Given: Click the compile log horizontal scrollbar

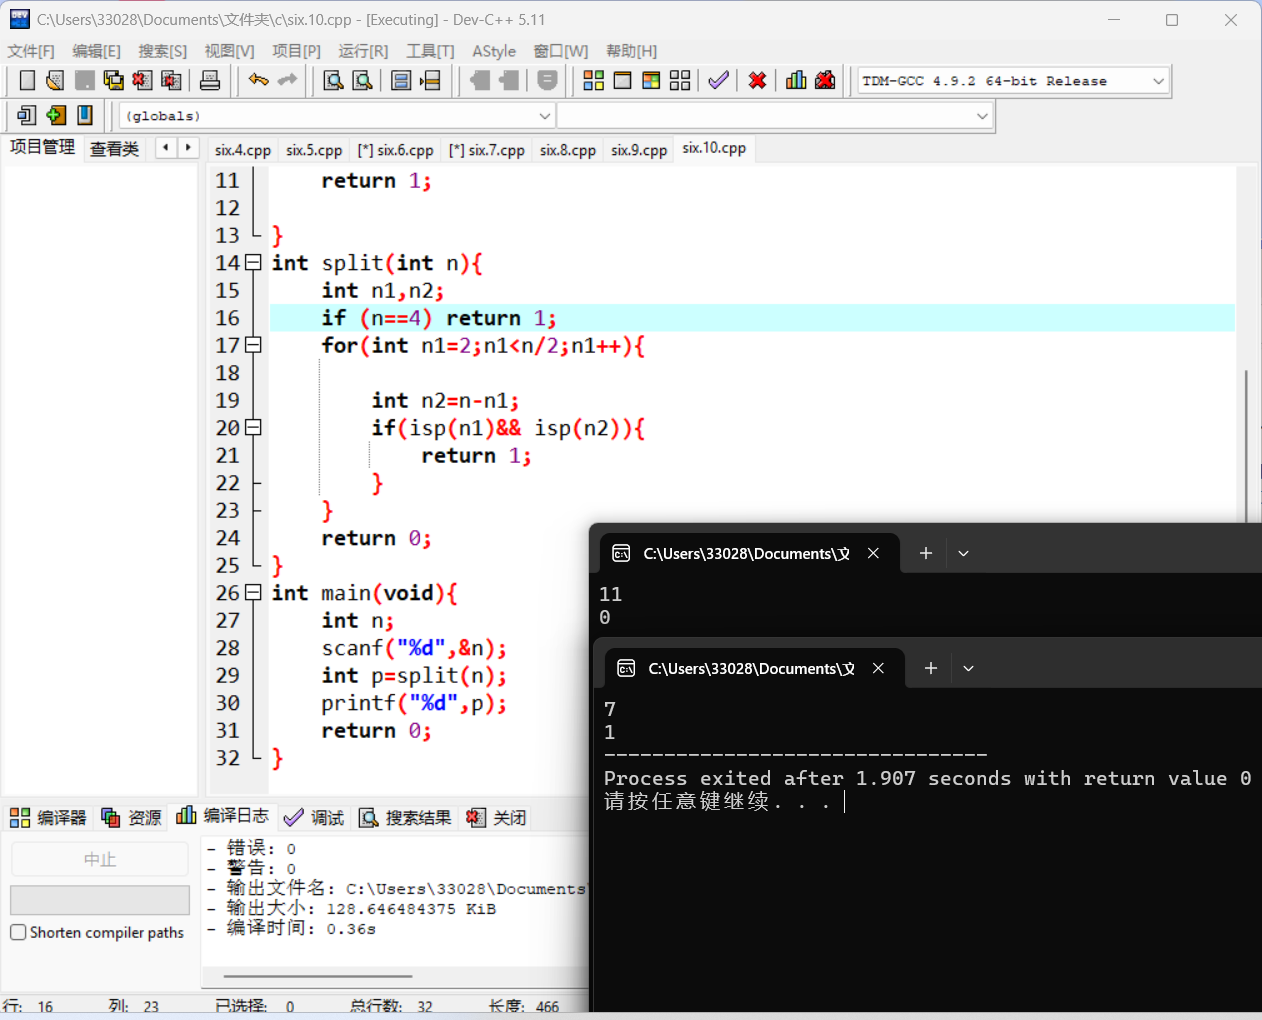Looking at the screenshot, I should pyautogui.click(x=318, y=976).
